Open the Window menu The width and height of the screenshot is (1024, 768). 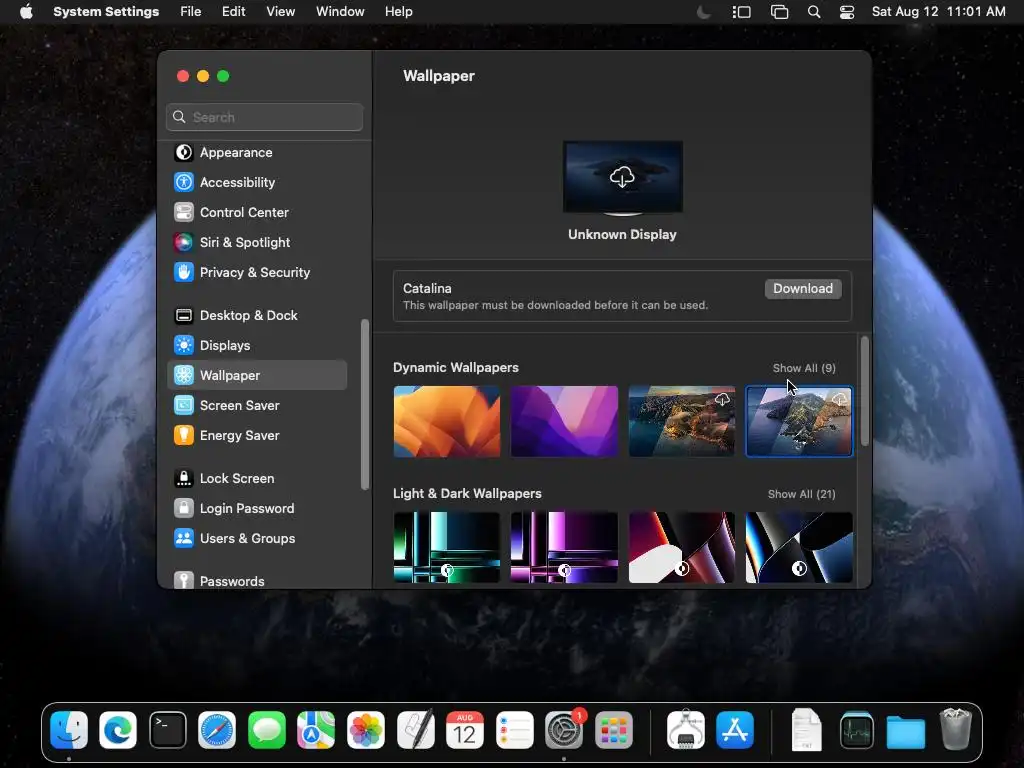pyautogui.click(x=340, y=12)
